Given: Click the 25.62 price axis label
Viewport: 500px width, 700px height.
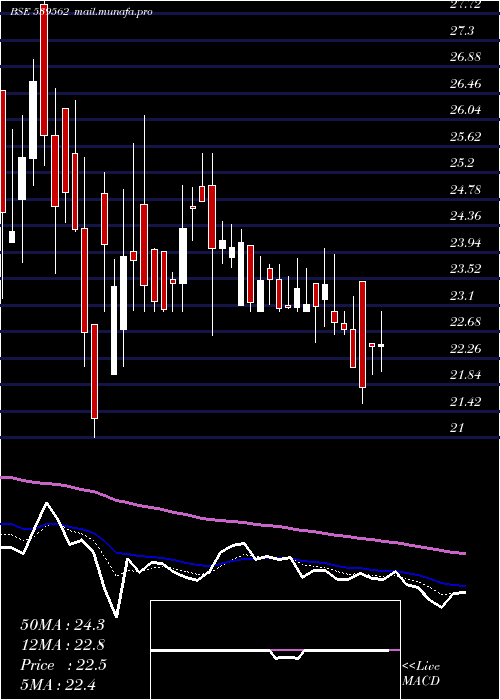Looking at the screenshot, I should [x=466, y=136].
